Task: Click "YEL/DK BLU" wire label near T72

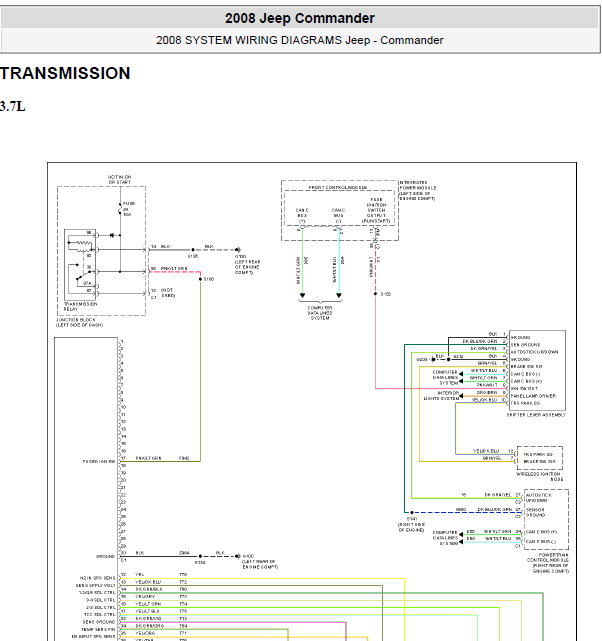Action: pyautogui.click(x=148, y=582)
